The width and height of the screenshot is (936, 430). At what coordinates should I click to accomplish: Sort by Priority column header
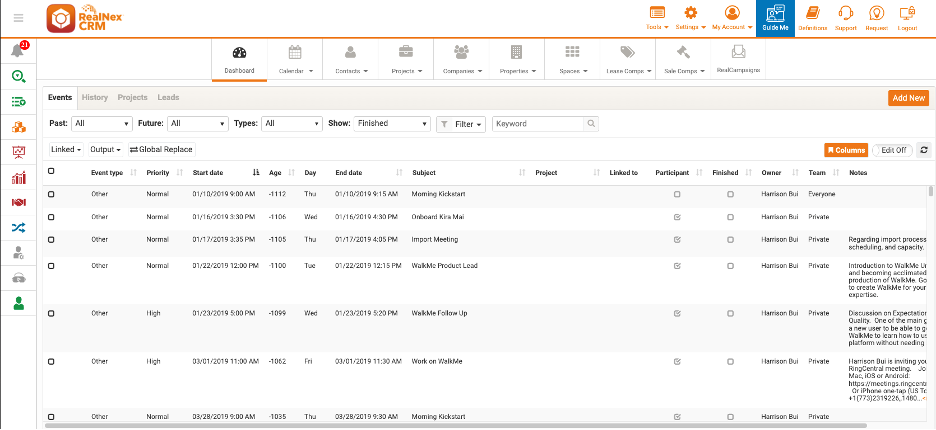click(x=164, y=173)
